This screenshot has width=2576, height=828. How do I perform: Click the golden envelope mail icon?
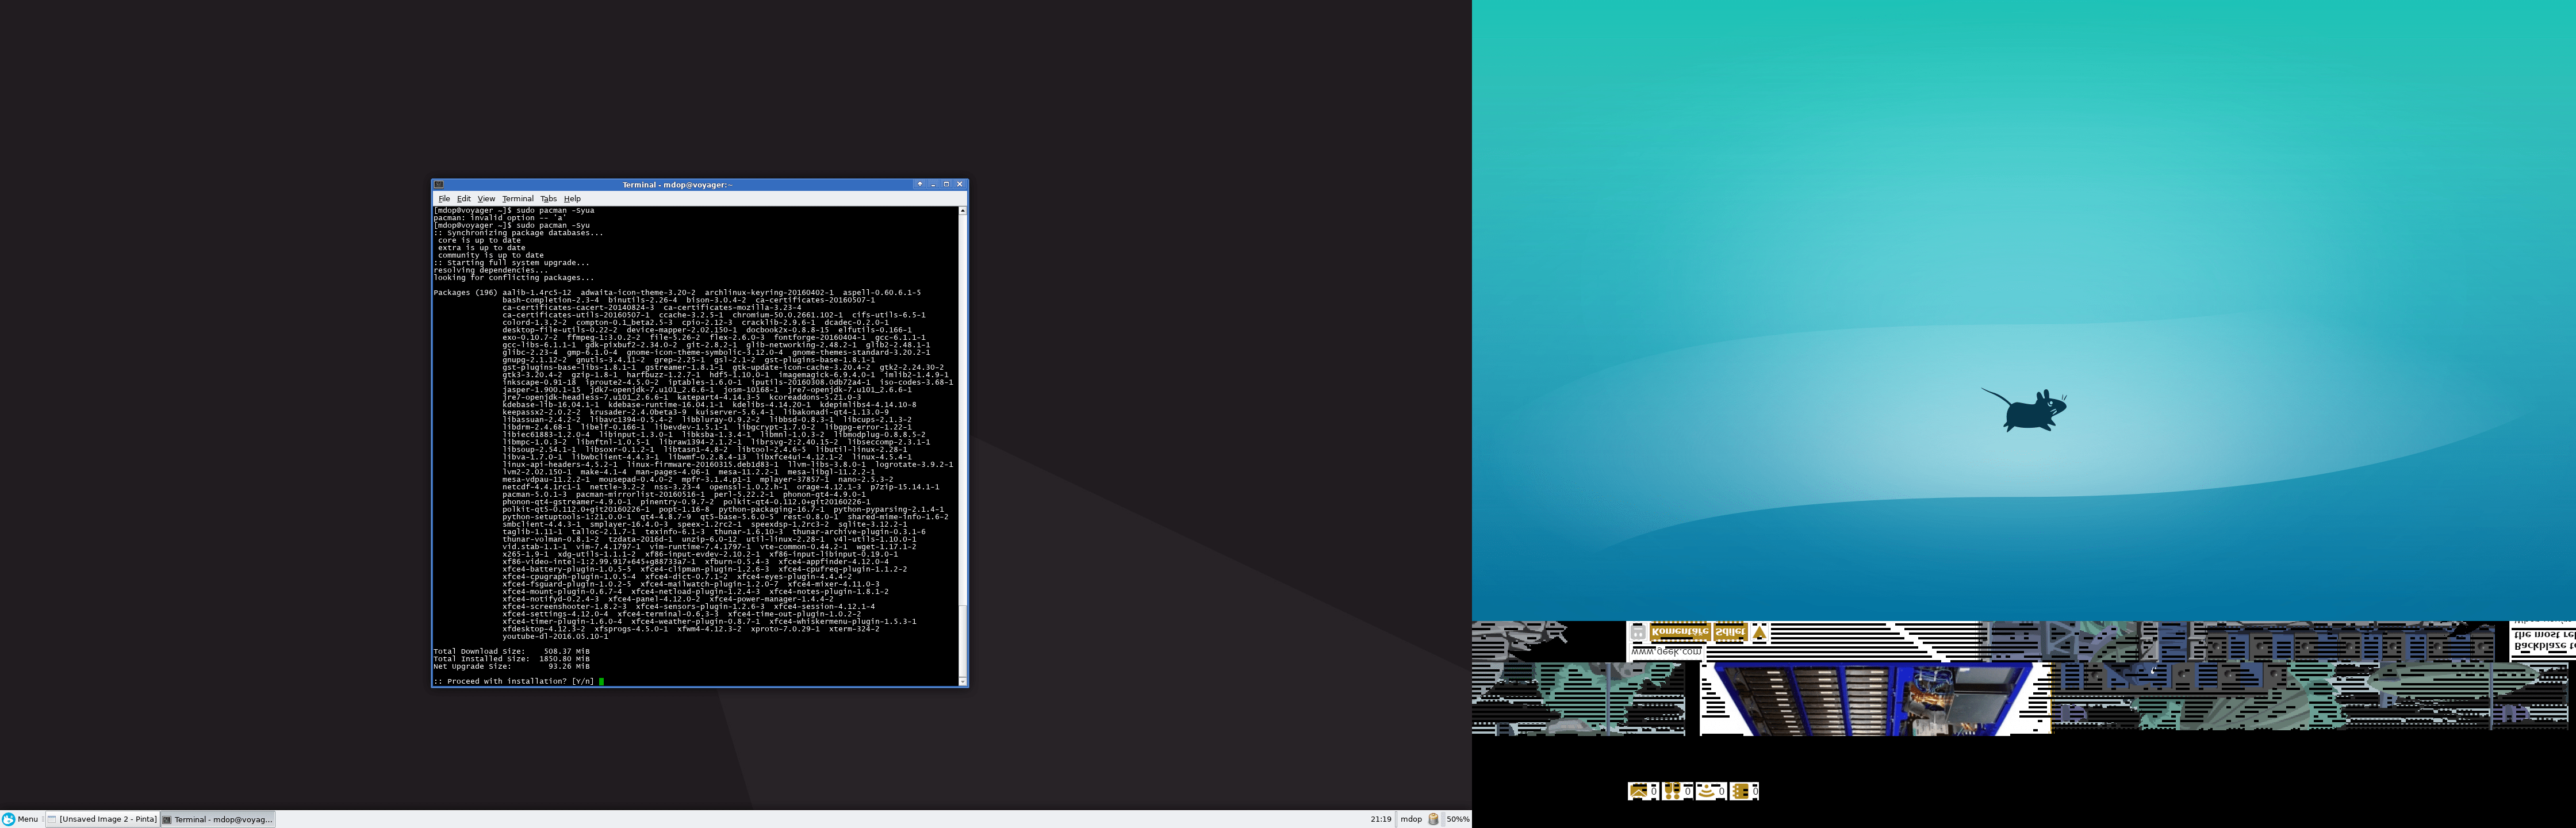[1638, 791]
